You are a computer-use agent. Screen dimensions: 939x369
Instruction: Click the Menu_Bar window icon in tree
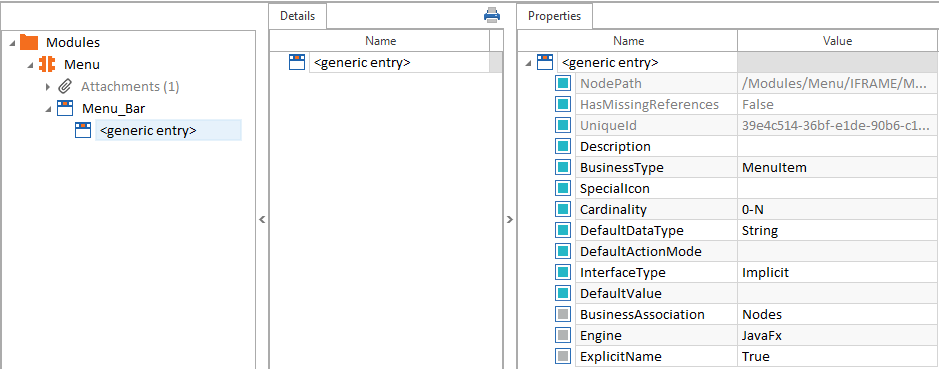coord(65,108)
